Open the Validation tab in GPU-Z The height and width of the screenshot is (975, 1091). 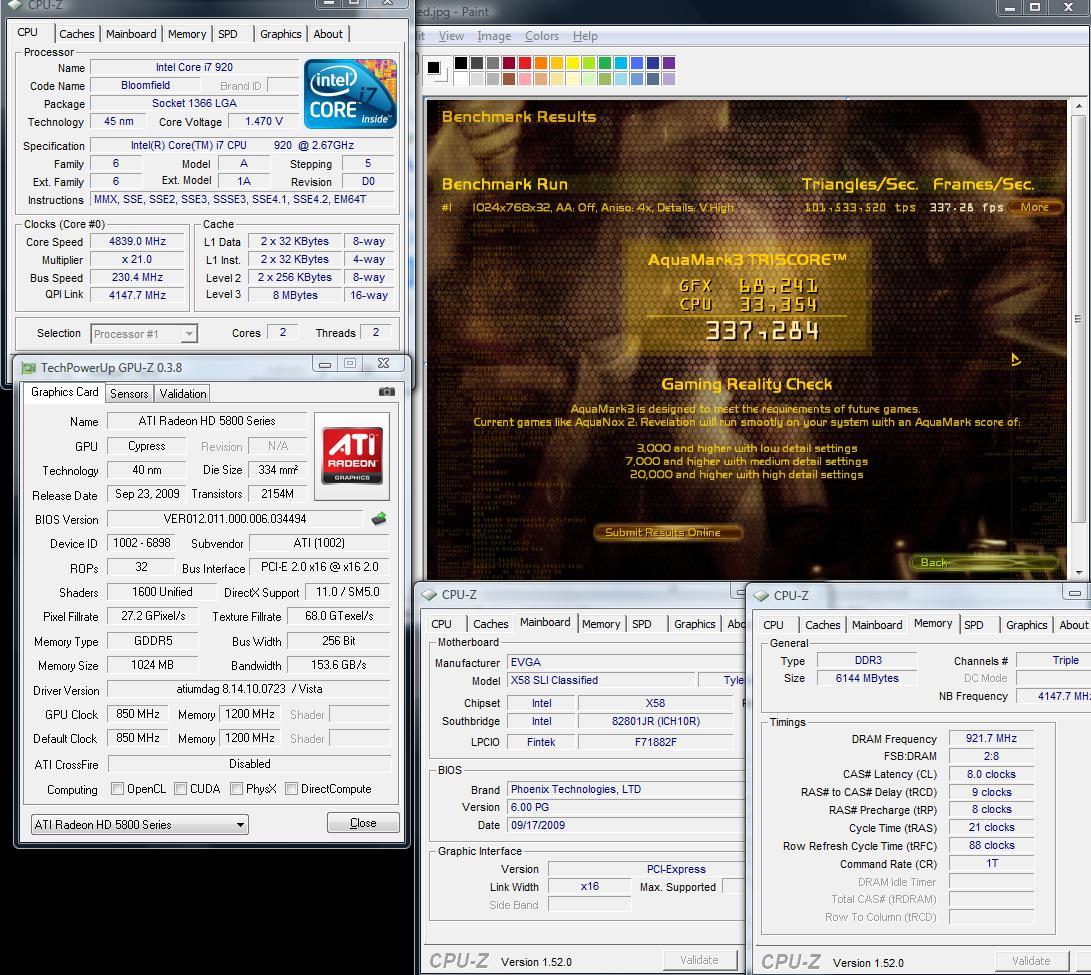coord(182,394)
